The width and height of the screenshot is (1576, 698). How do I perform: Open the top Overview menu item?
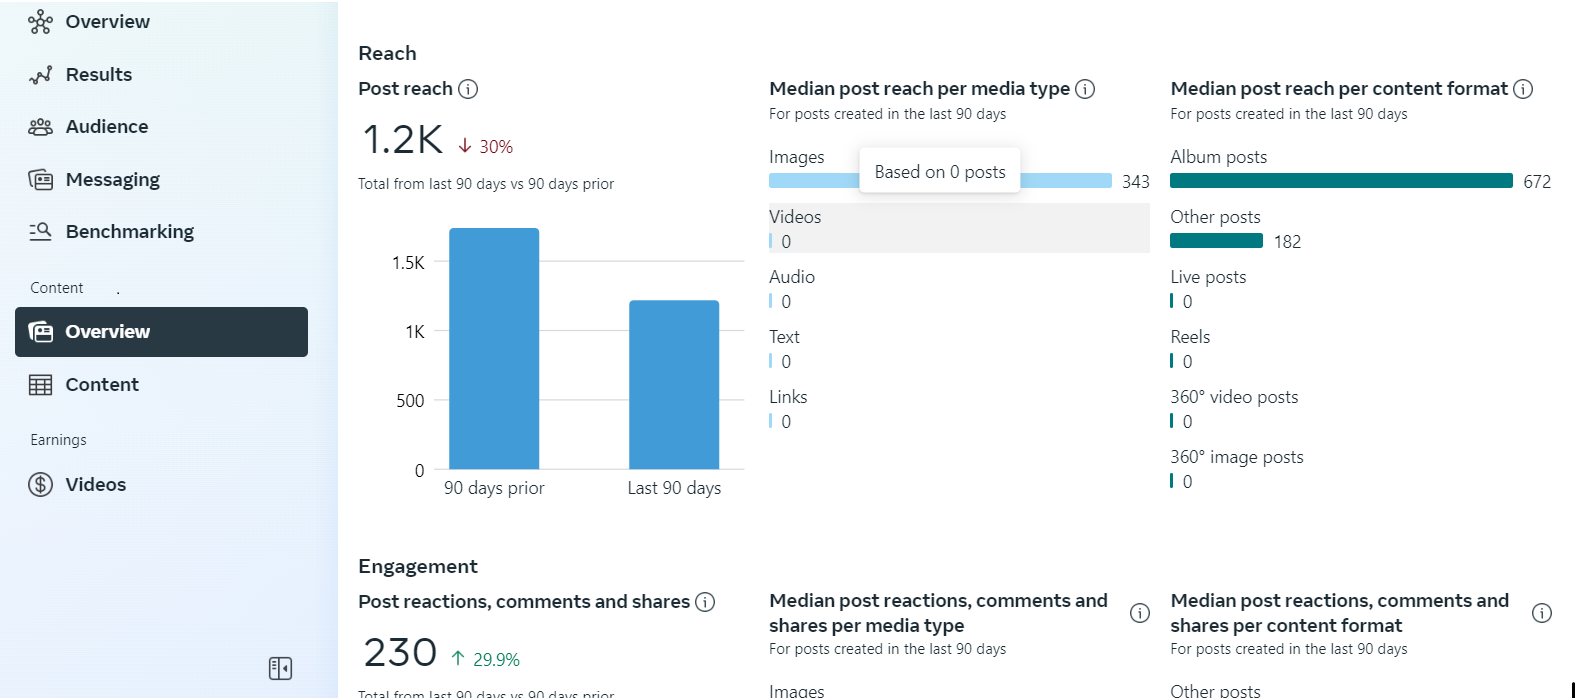point(107,22)
